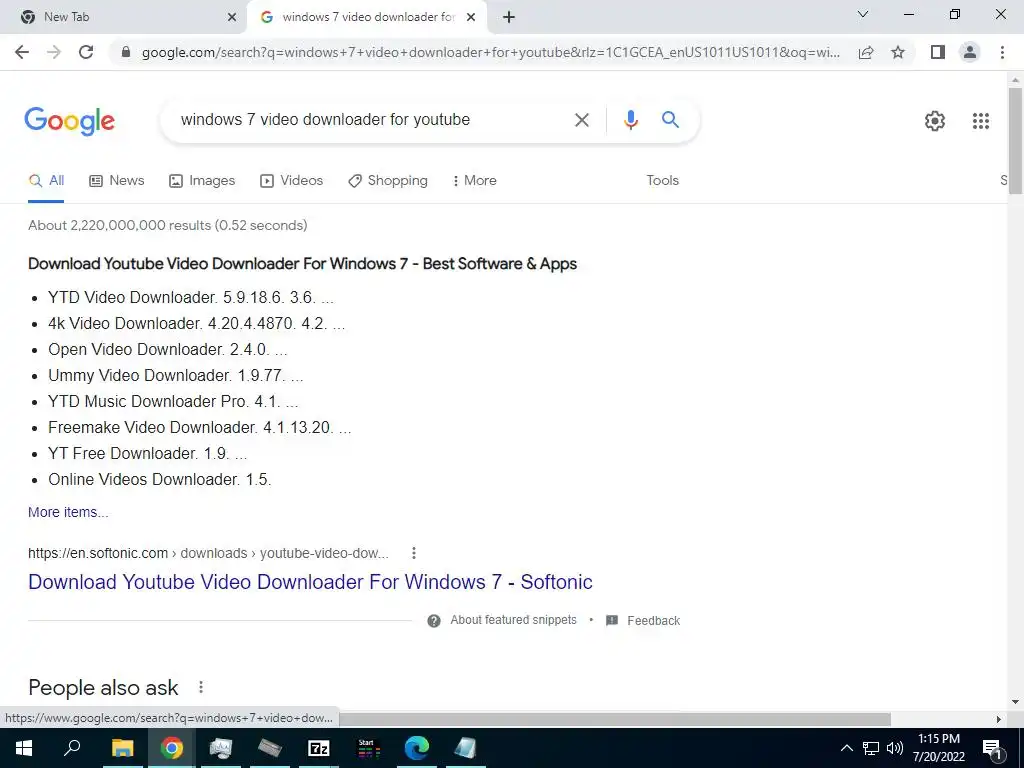
Task: Click the browser address bar URL
Action: [x=490, y=52]
